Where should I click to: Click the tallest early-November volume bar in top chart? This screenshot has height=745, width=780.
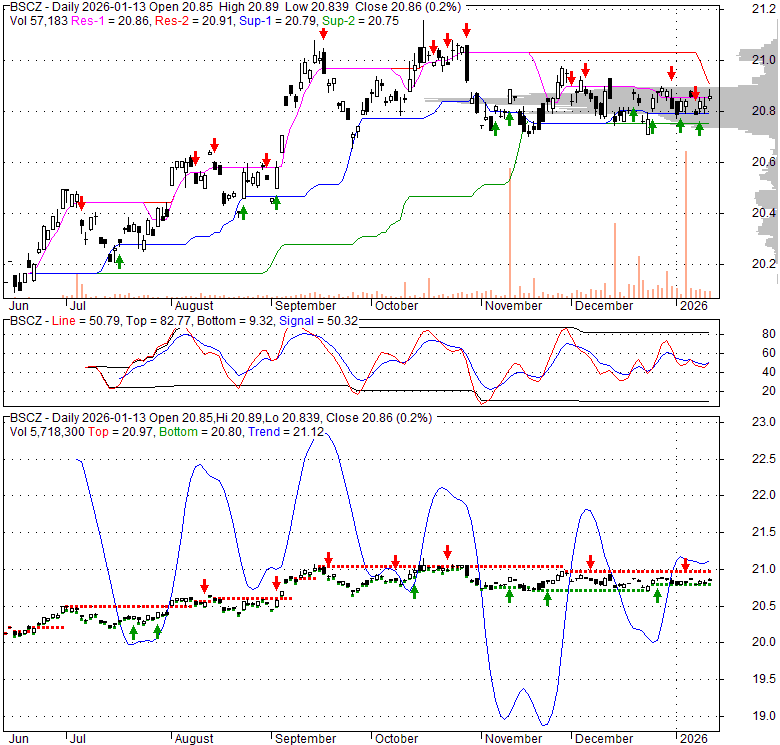pos(510,232)
